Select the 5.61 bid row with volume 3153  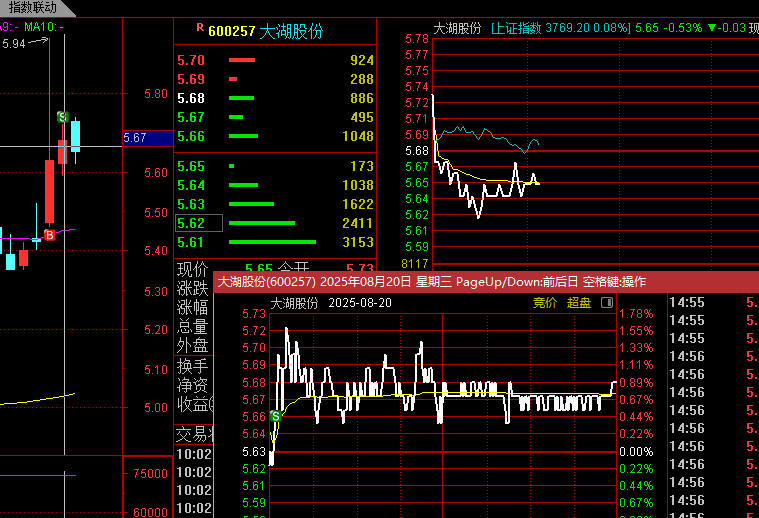pos(275,242)
